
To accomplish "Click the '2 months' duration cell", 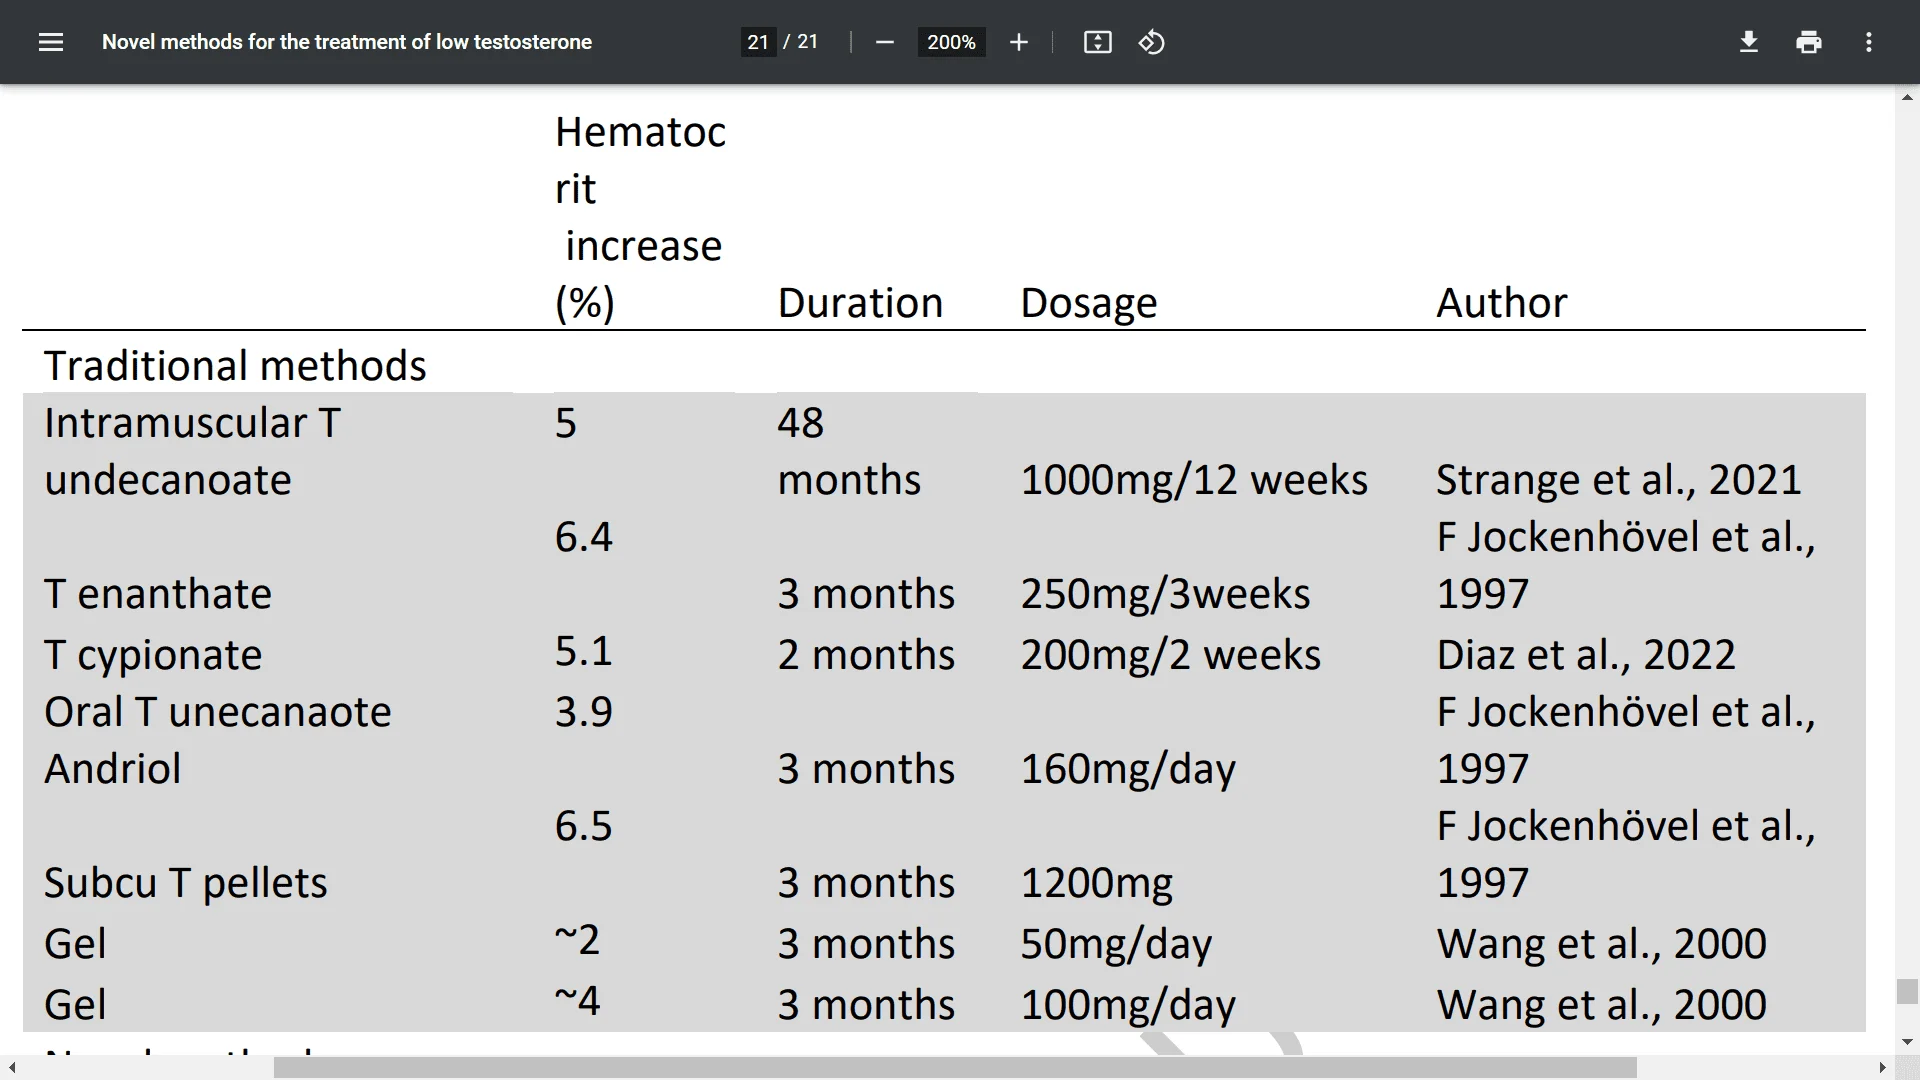I will [866, 655].
